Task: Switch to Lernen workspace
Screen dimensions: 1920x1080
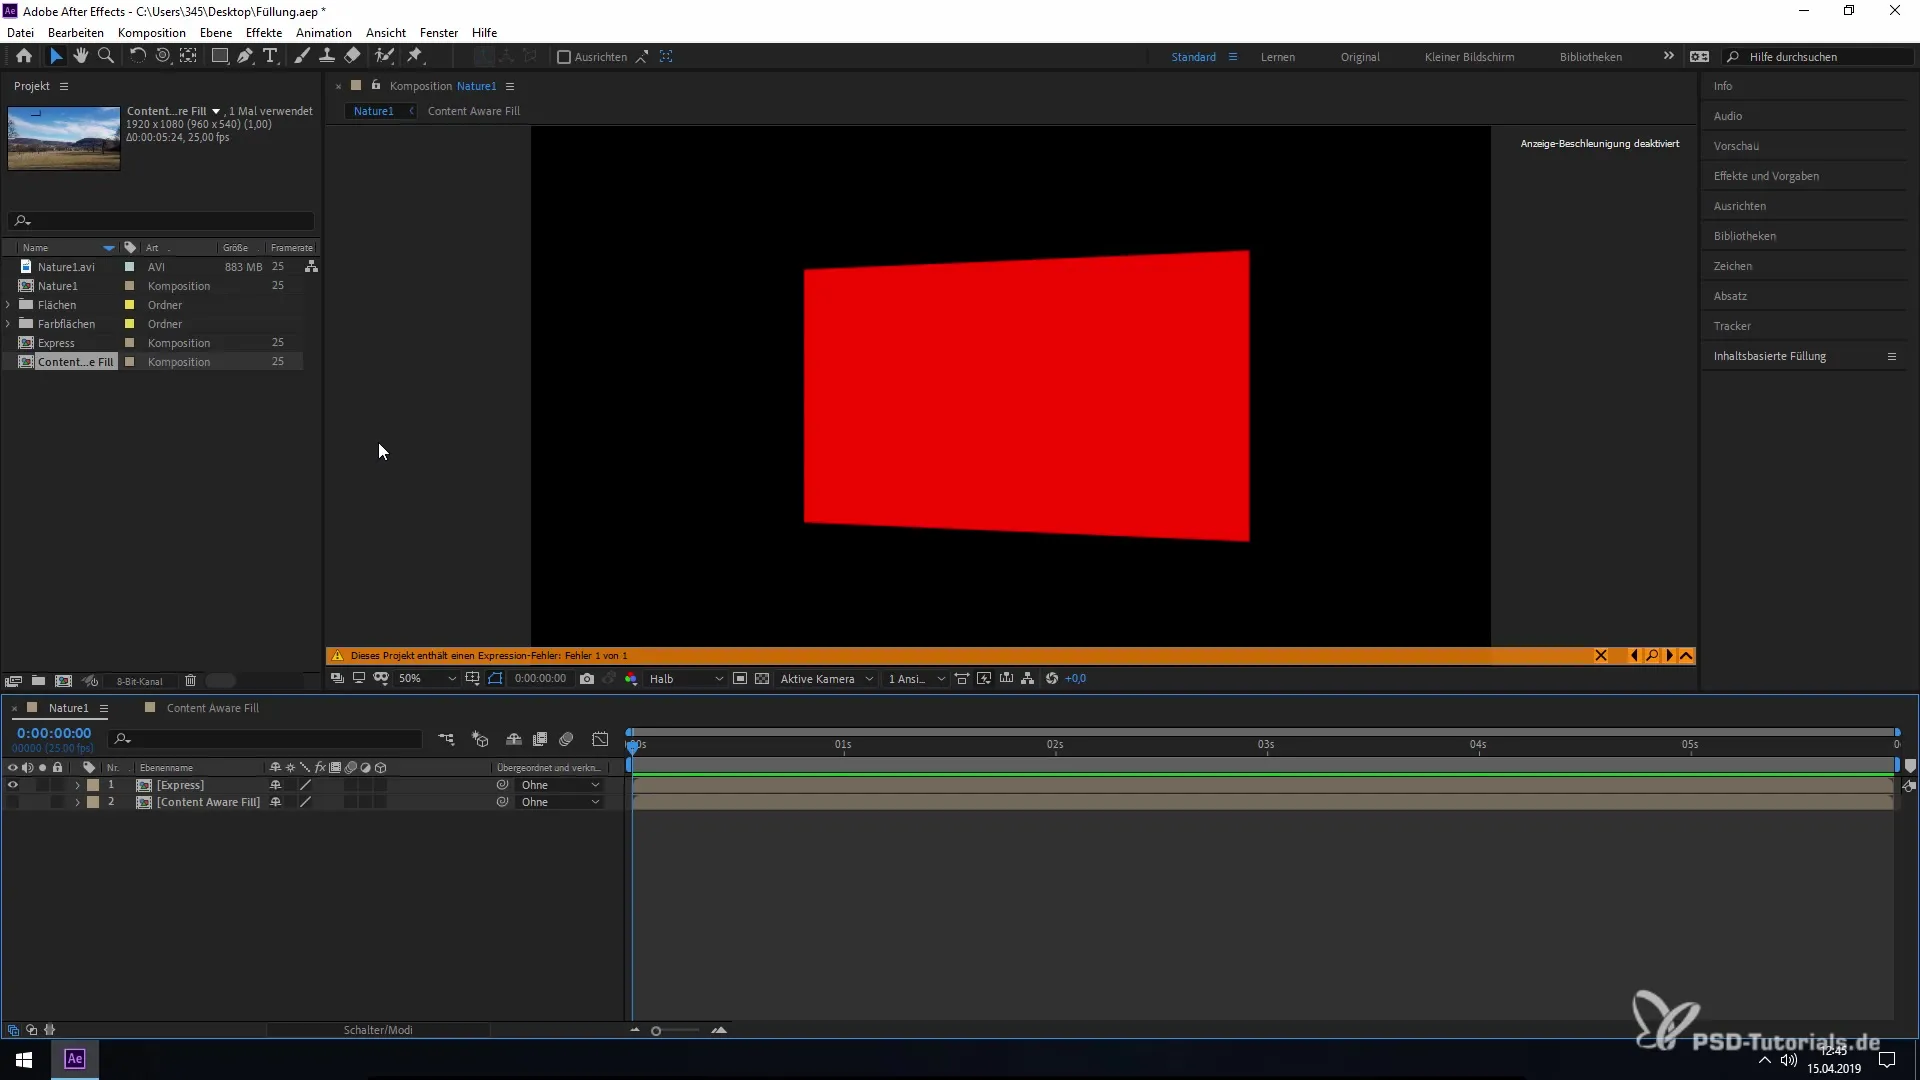Action: click(1278, 57)
